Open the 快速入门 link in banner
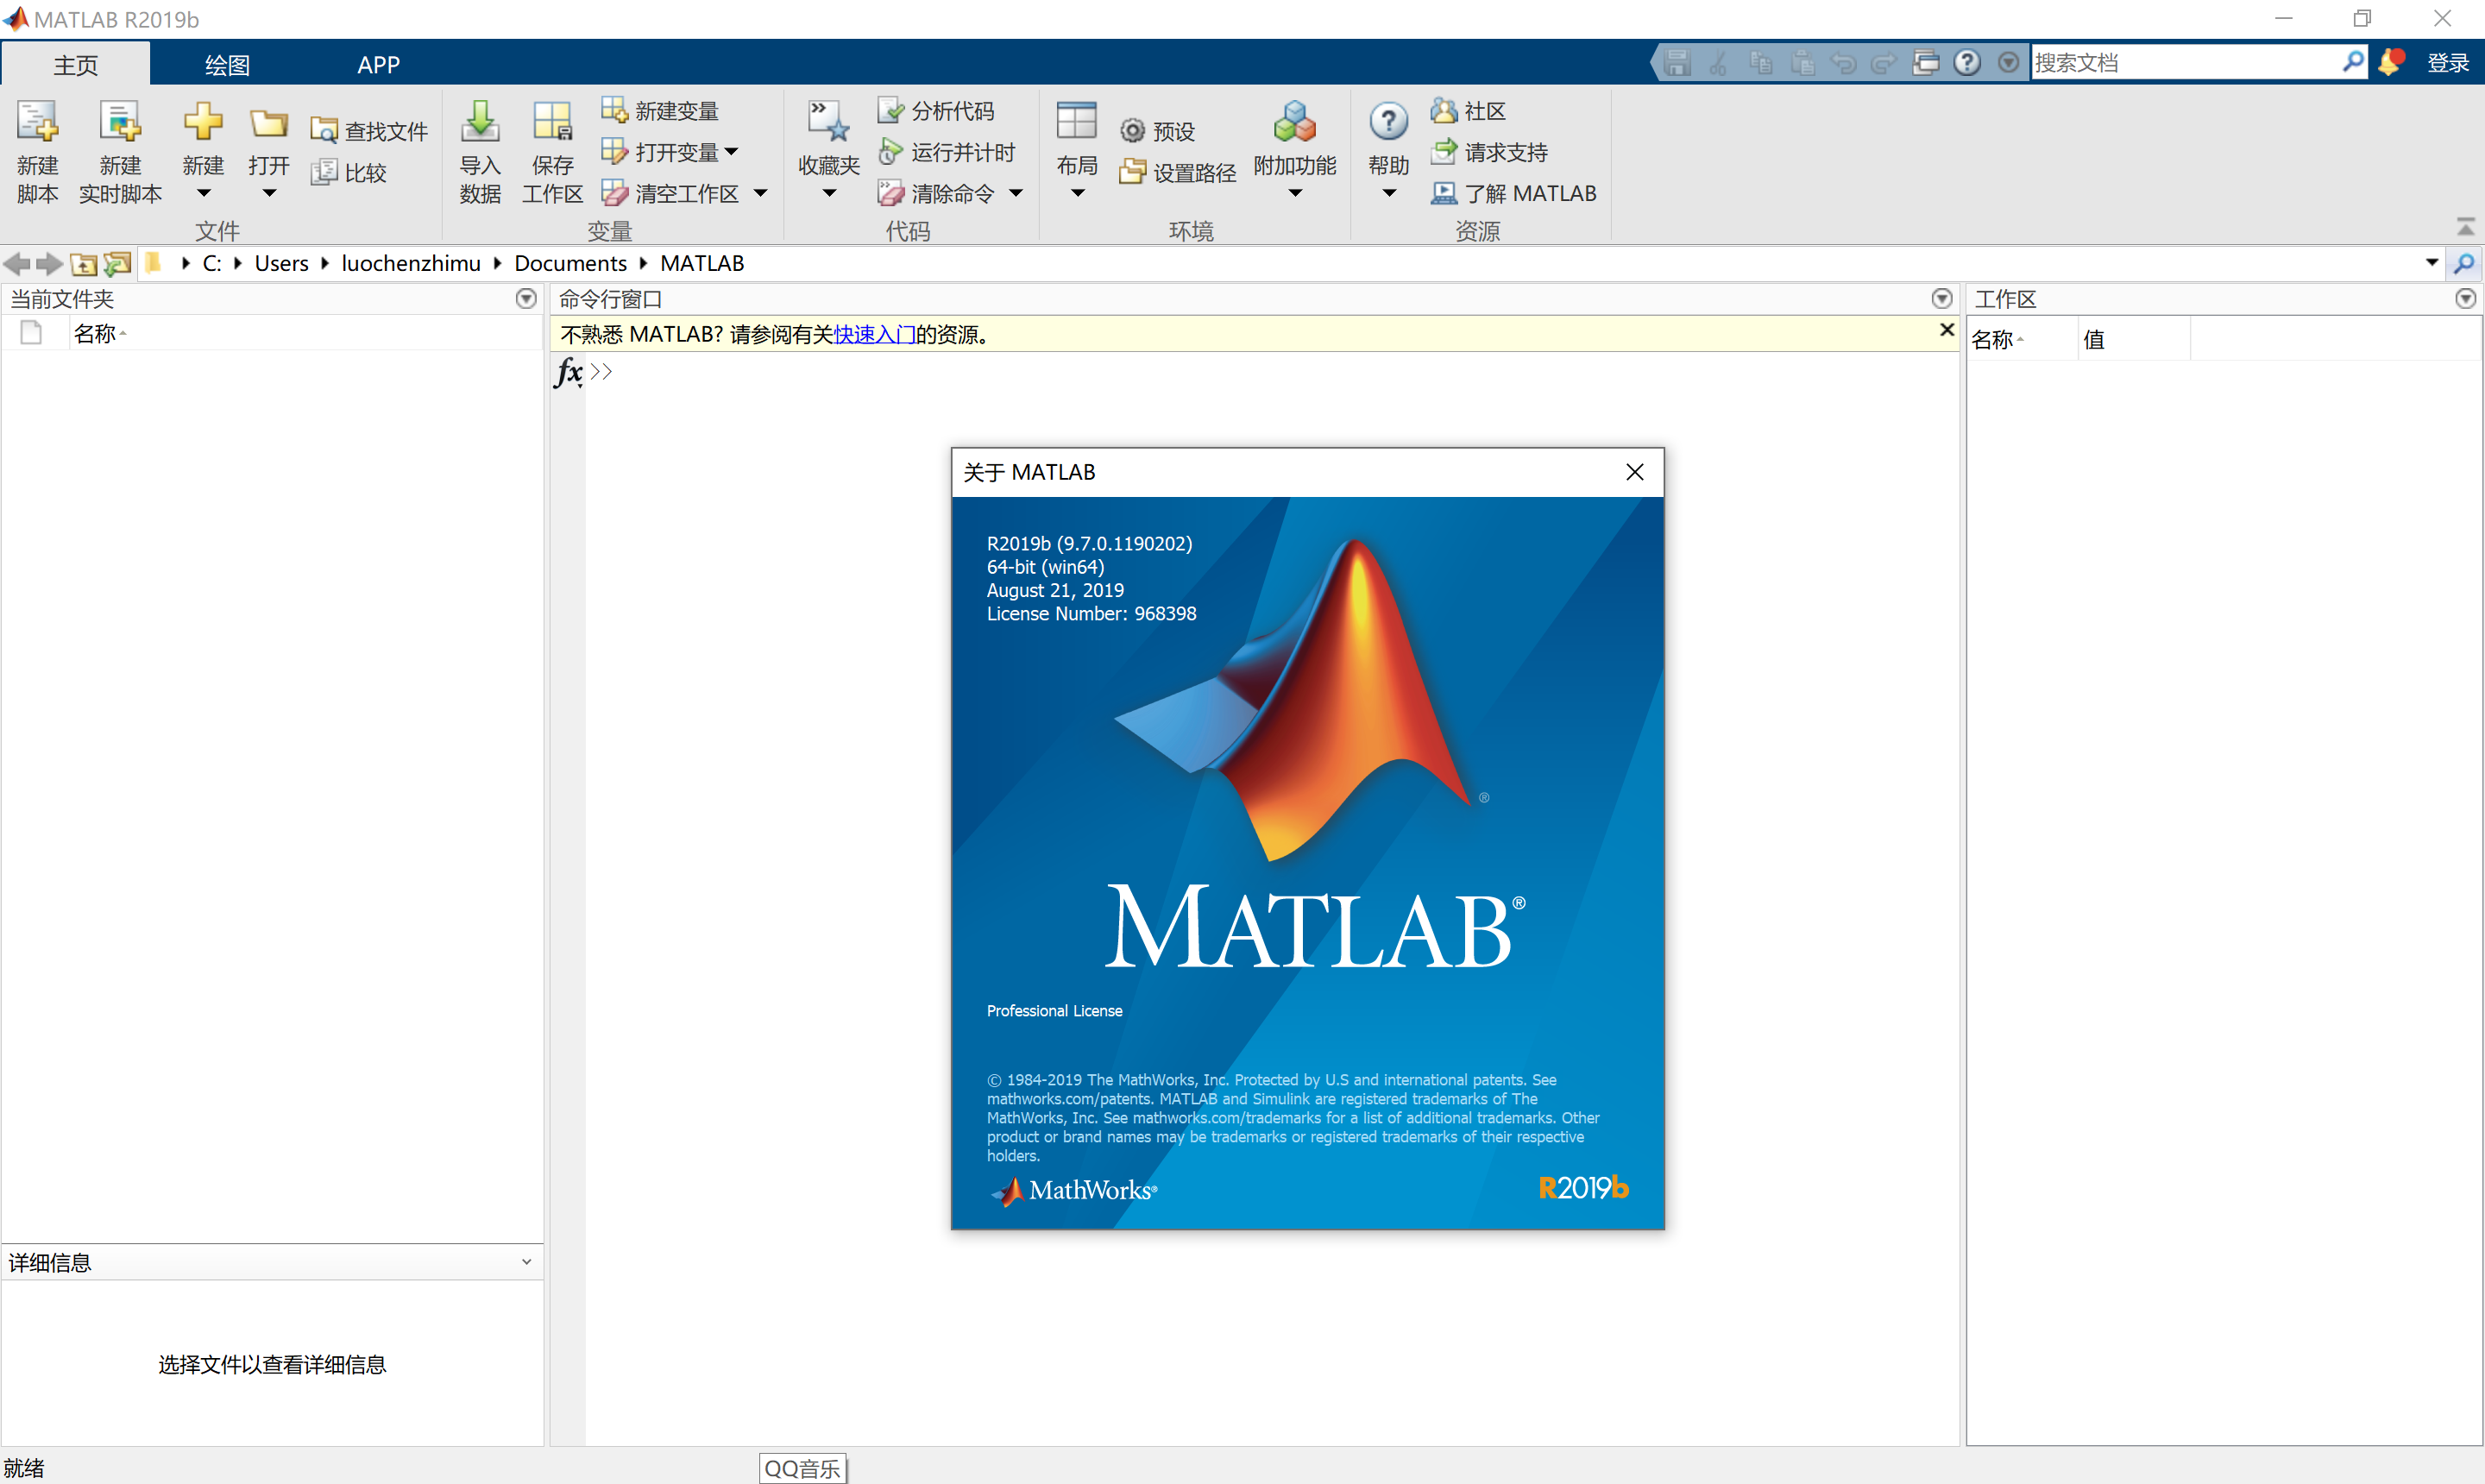The image size is (2485, 1484). 874,334
